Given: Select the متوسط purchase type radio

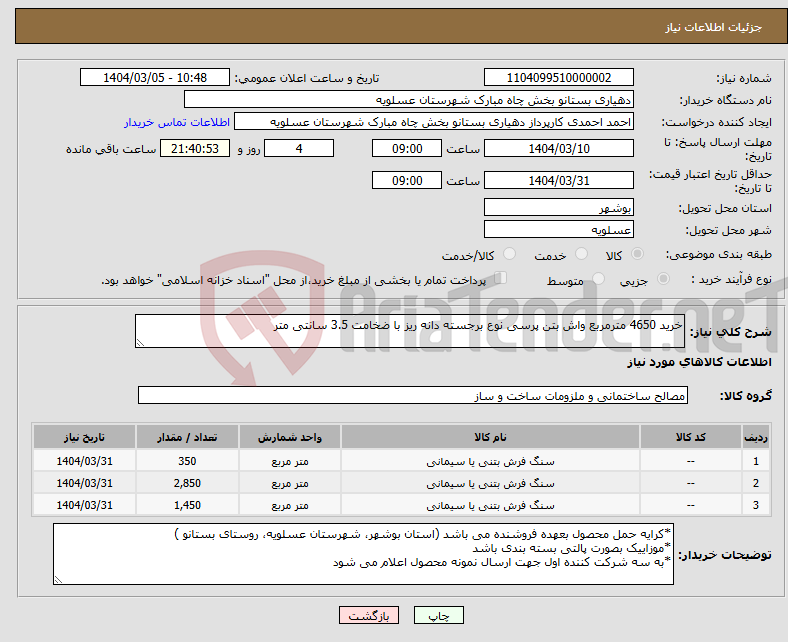Looking at the screenshot, I should pos(598,279).
